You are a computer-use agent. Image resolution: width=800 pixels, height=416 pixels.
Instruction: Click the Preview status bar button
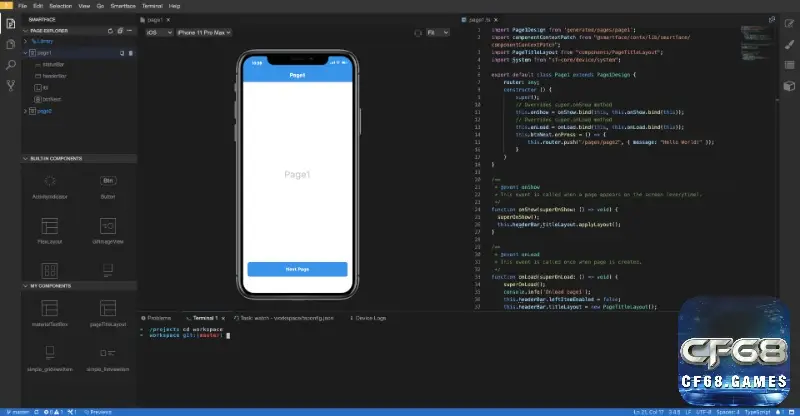[x=98, y=412]
